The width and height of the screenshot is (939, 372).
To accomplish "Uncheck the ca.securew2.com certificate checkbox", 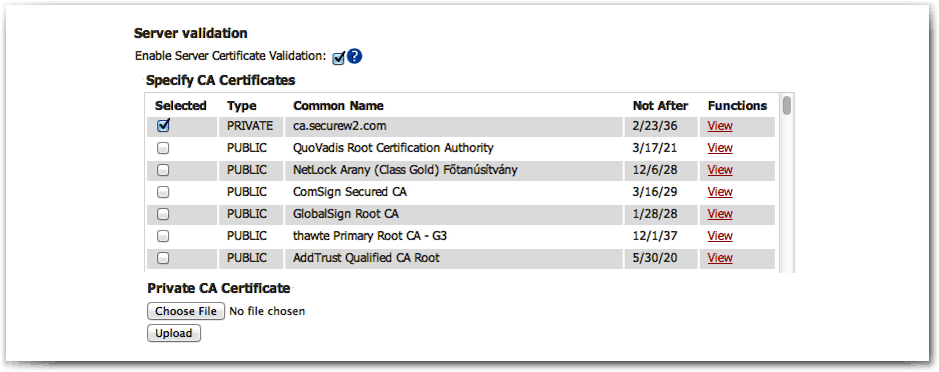I will [163, 126].
